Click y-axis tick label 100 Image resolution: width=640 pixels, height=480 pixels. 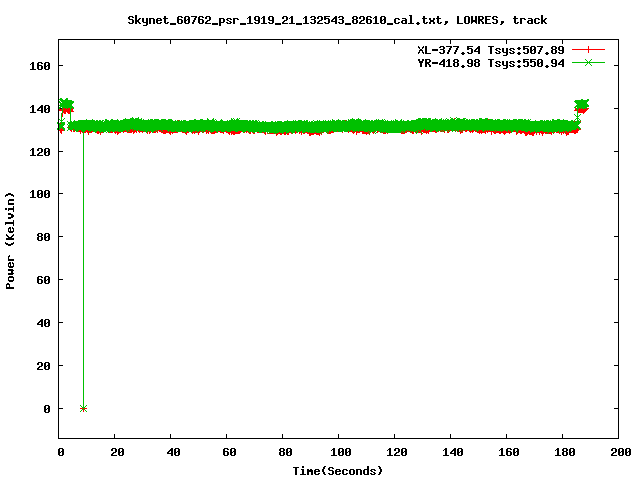(40, 194)
